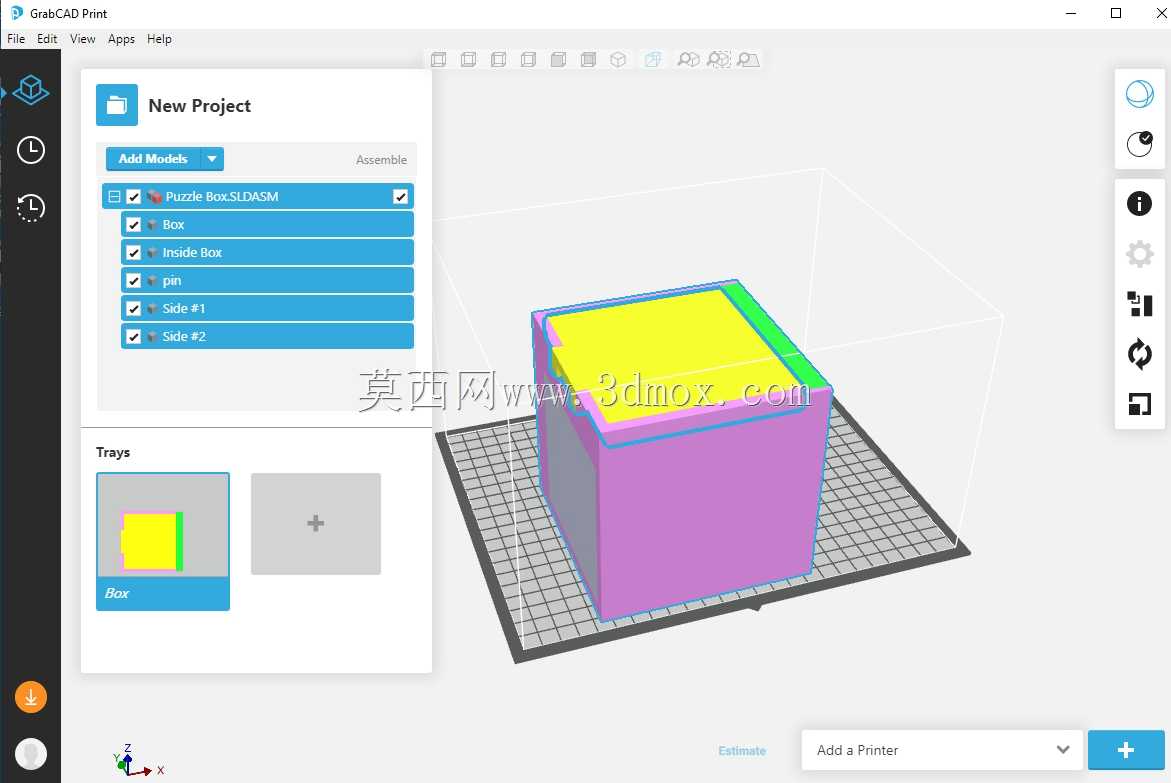Open the File menu

(16, 39)
